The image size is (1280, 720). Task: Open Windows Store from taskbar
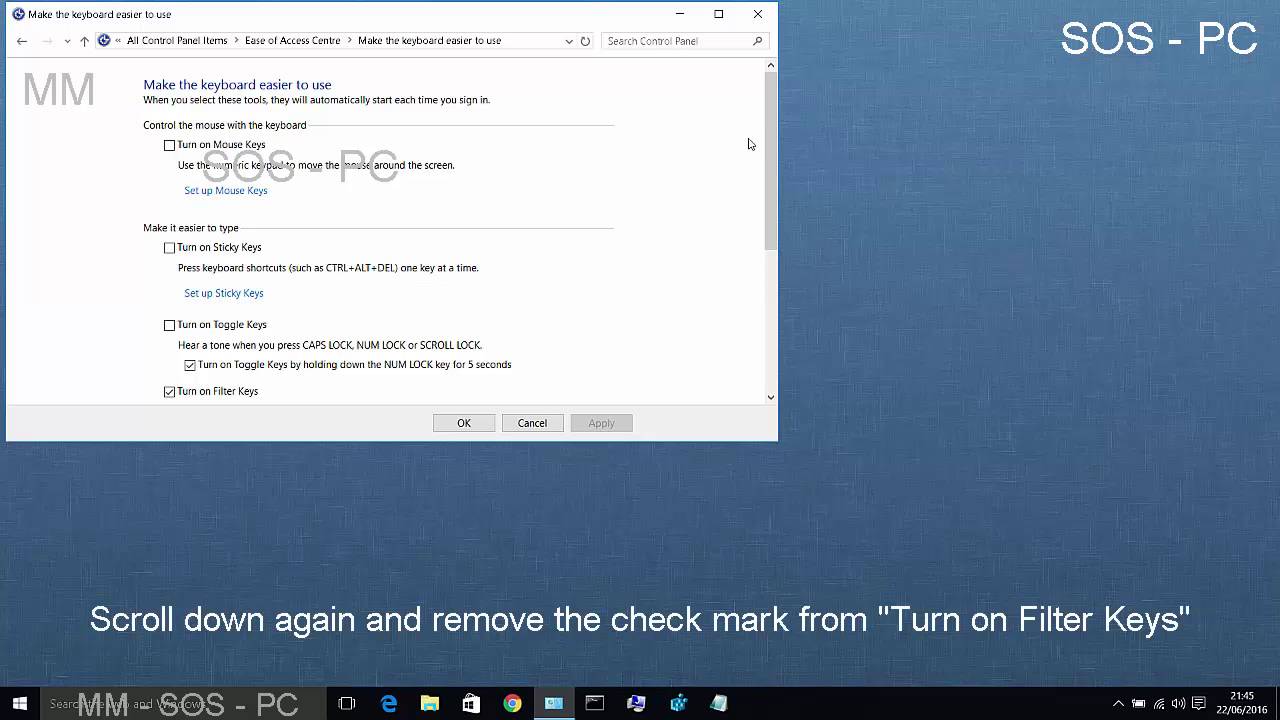click(471, 704)
